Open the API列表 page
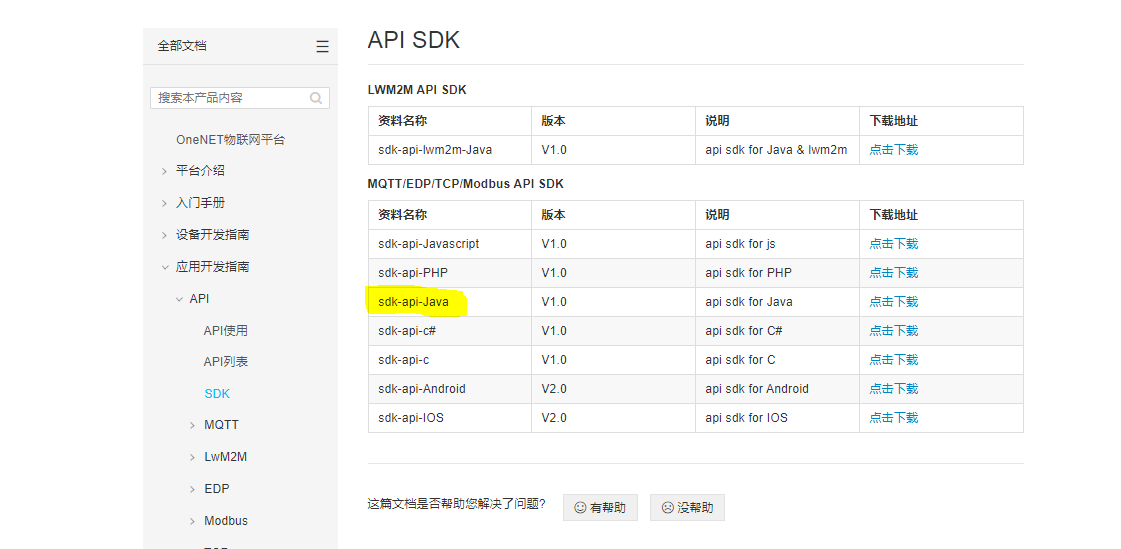This screenshot has width=1121, height=549. pos(226,362)
